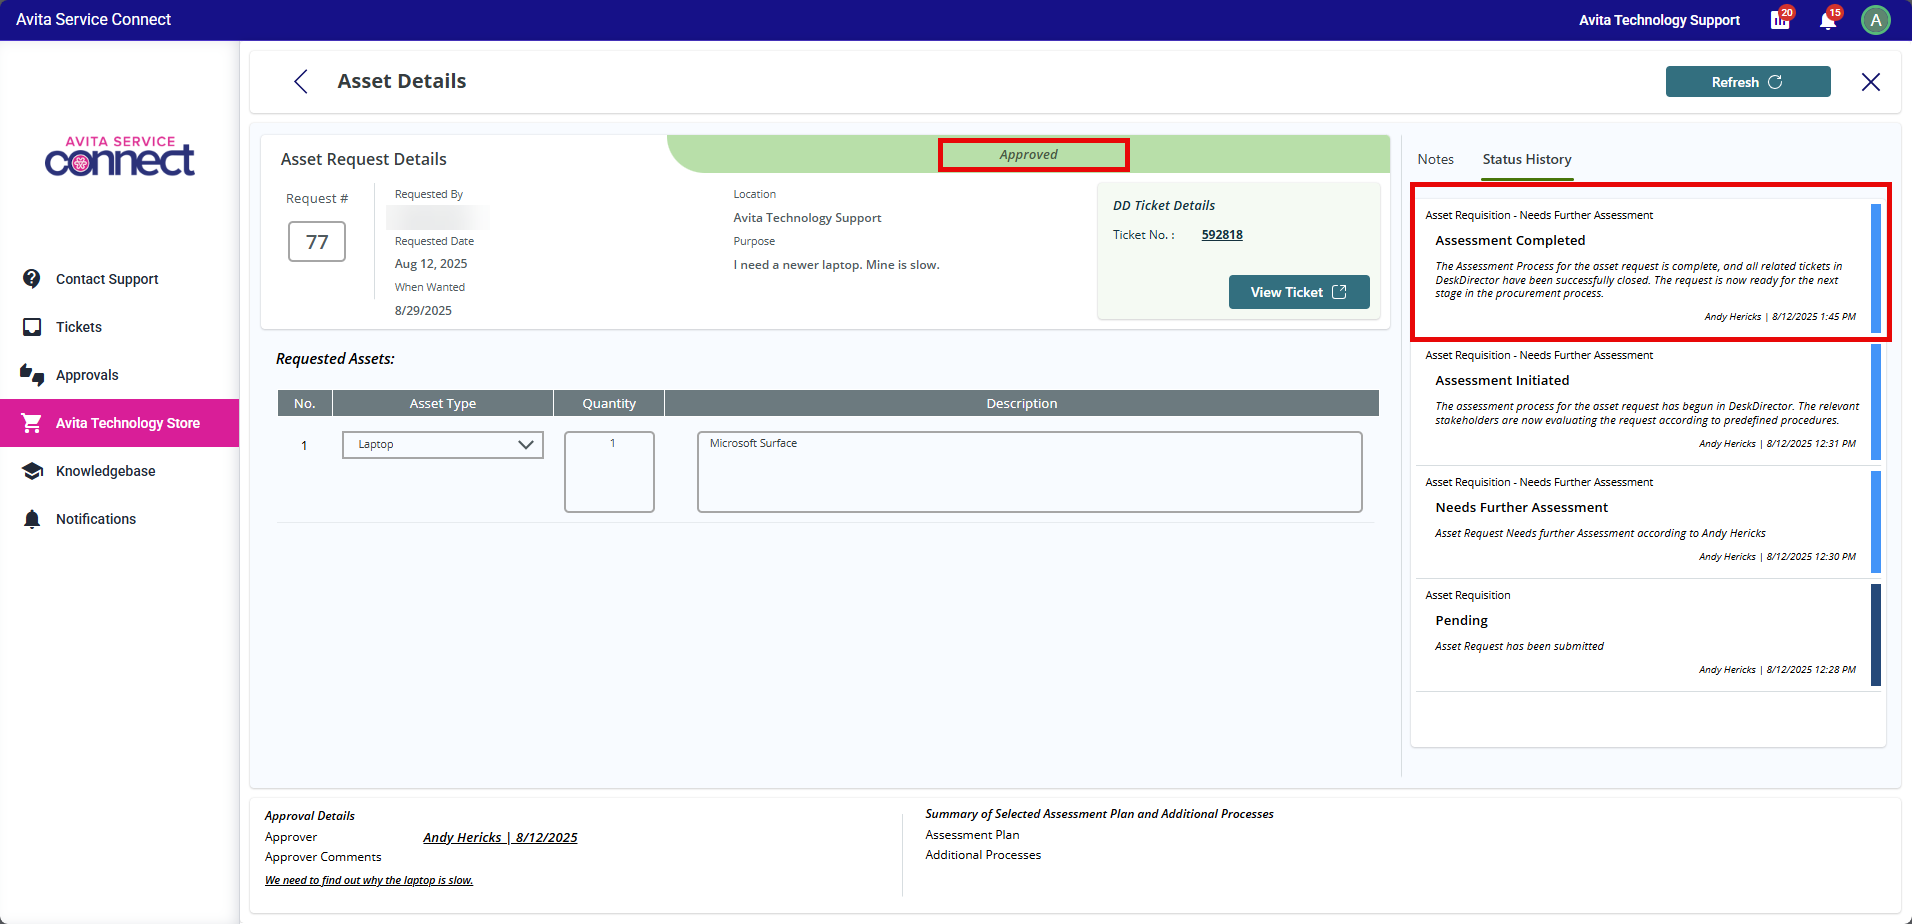Click the When Wanted value 8/29/2025
The width and height of the screenshot is (1912, 924).
[423, 311]
